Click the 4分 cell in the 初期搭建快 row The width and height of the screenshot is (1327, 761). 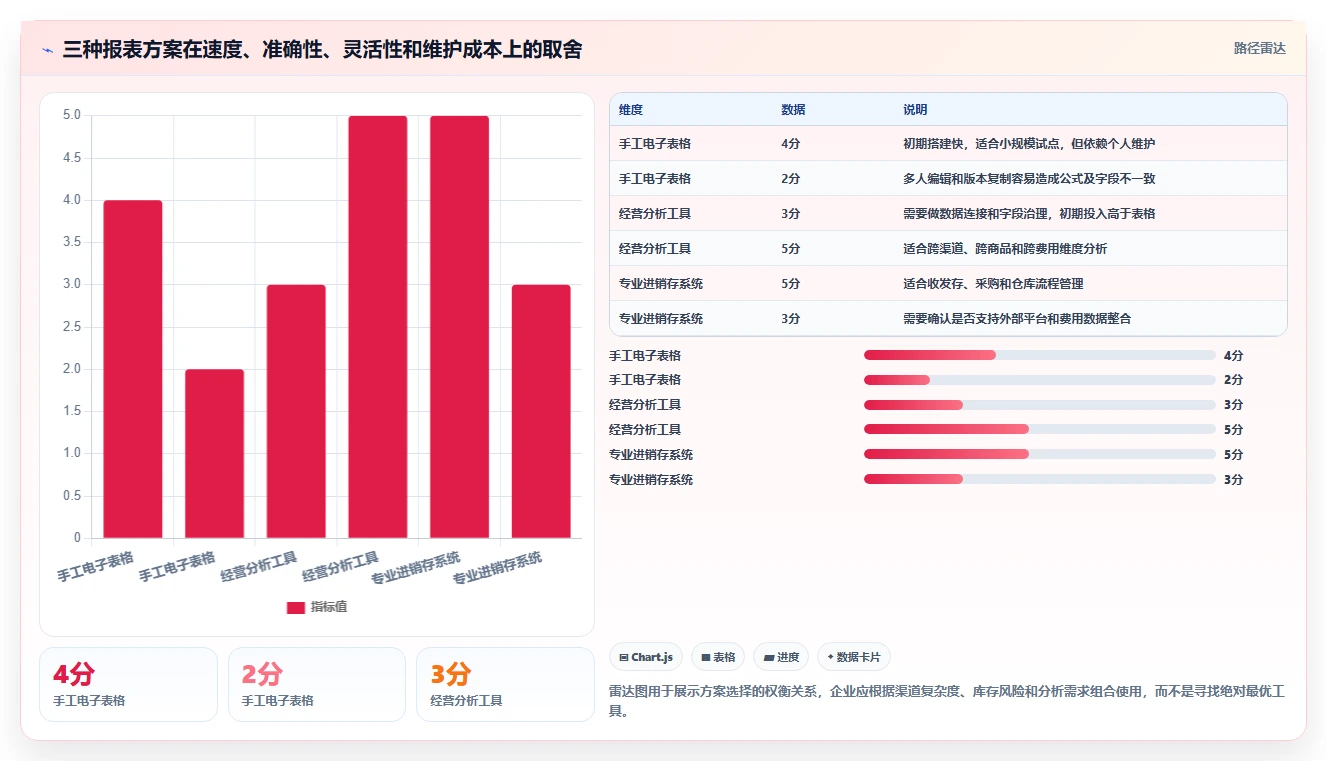click(790, 144)
